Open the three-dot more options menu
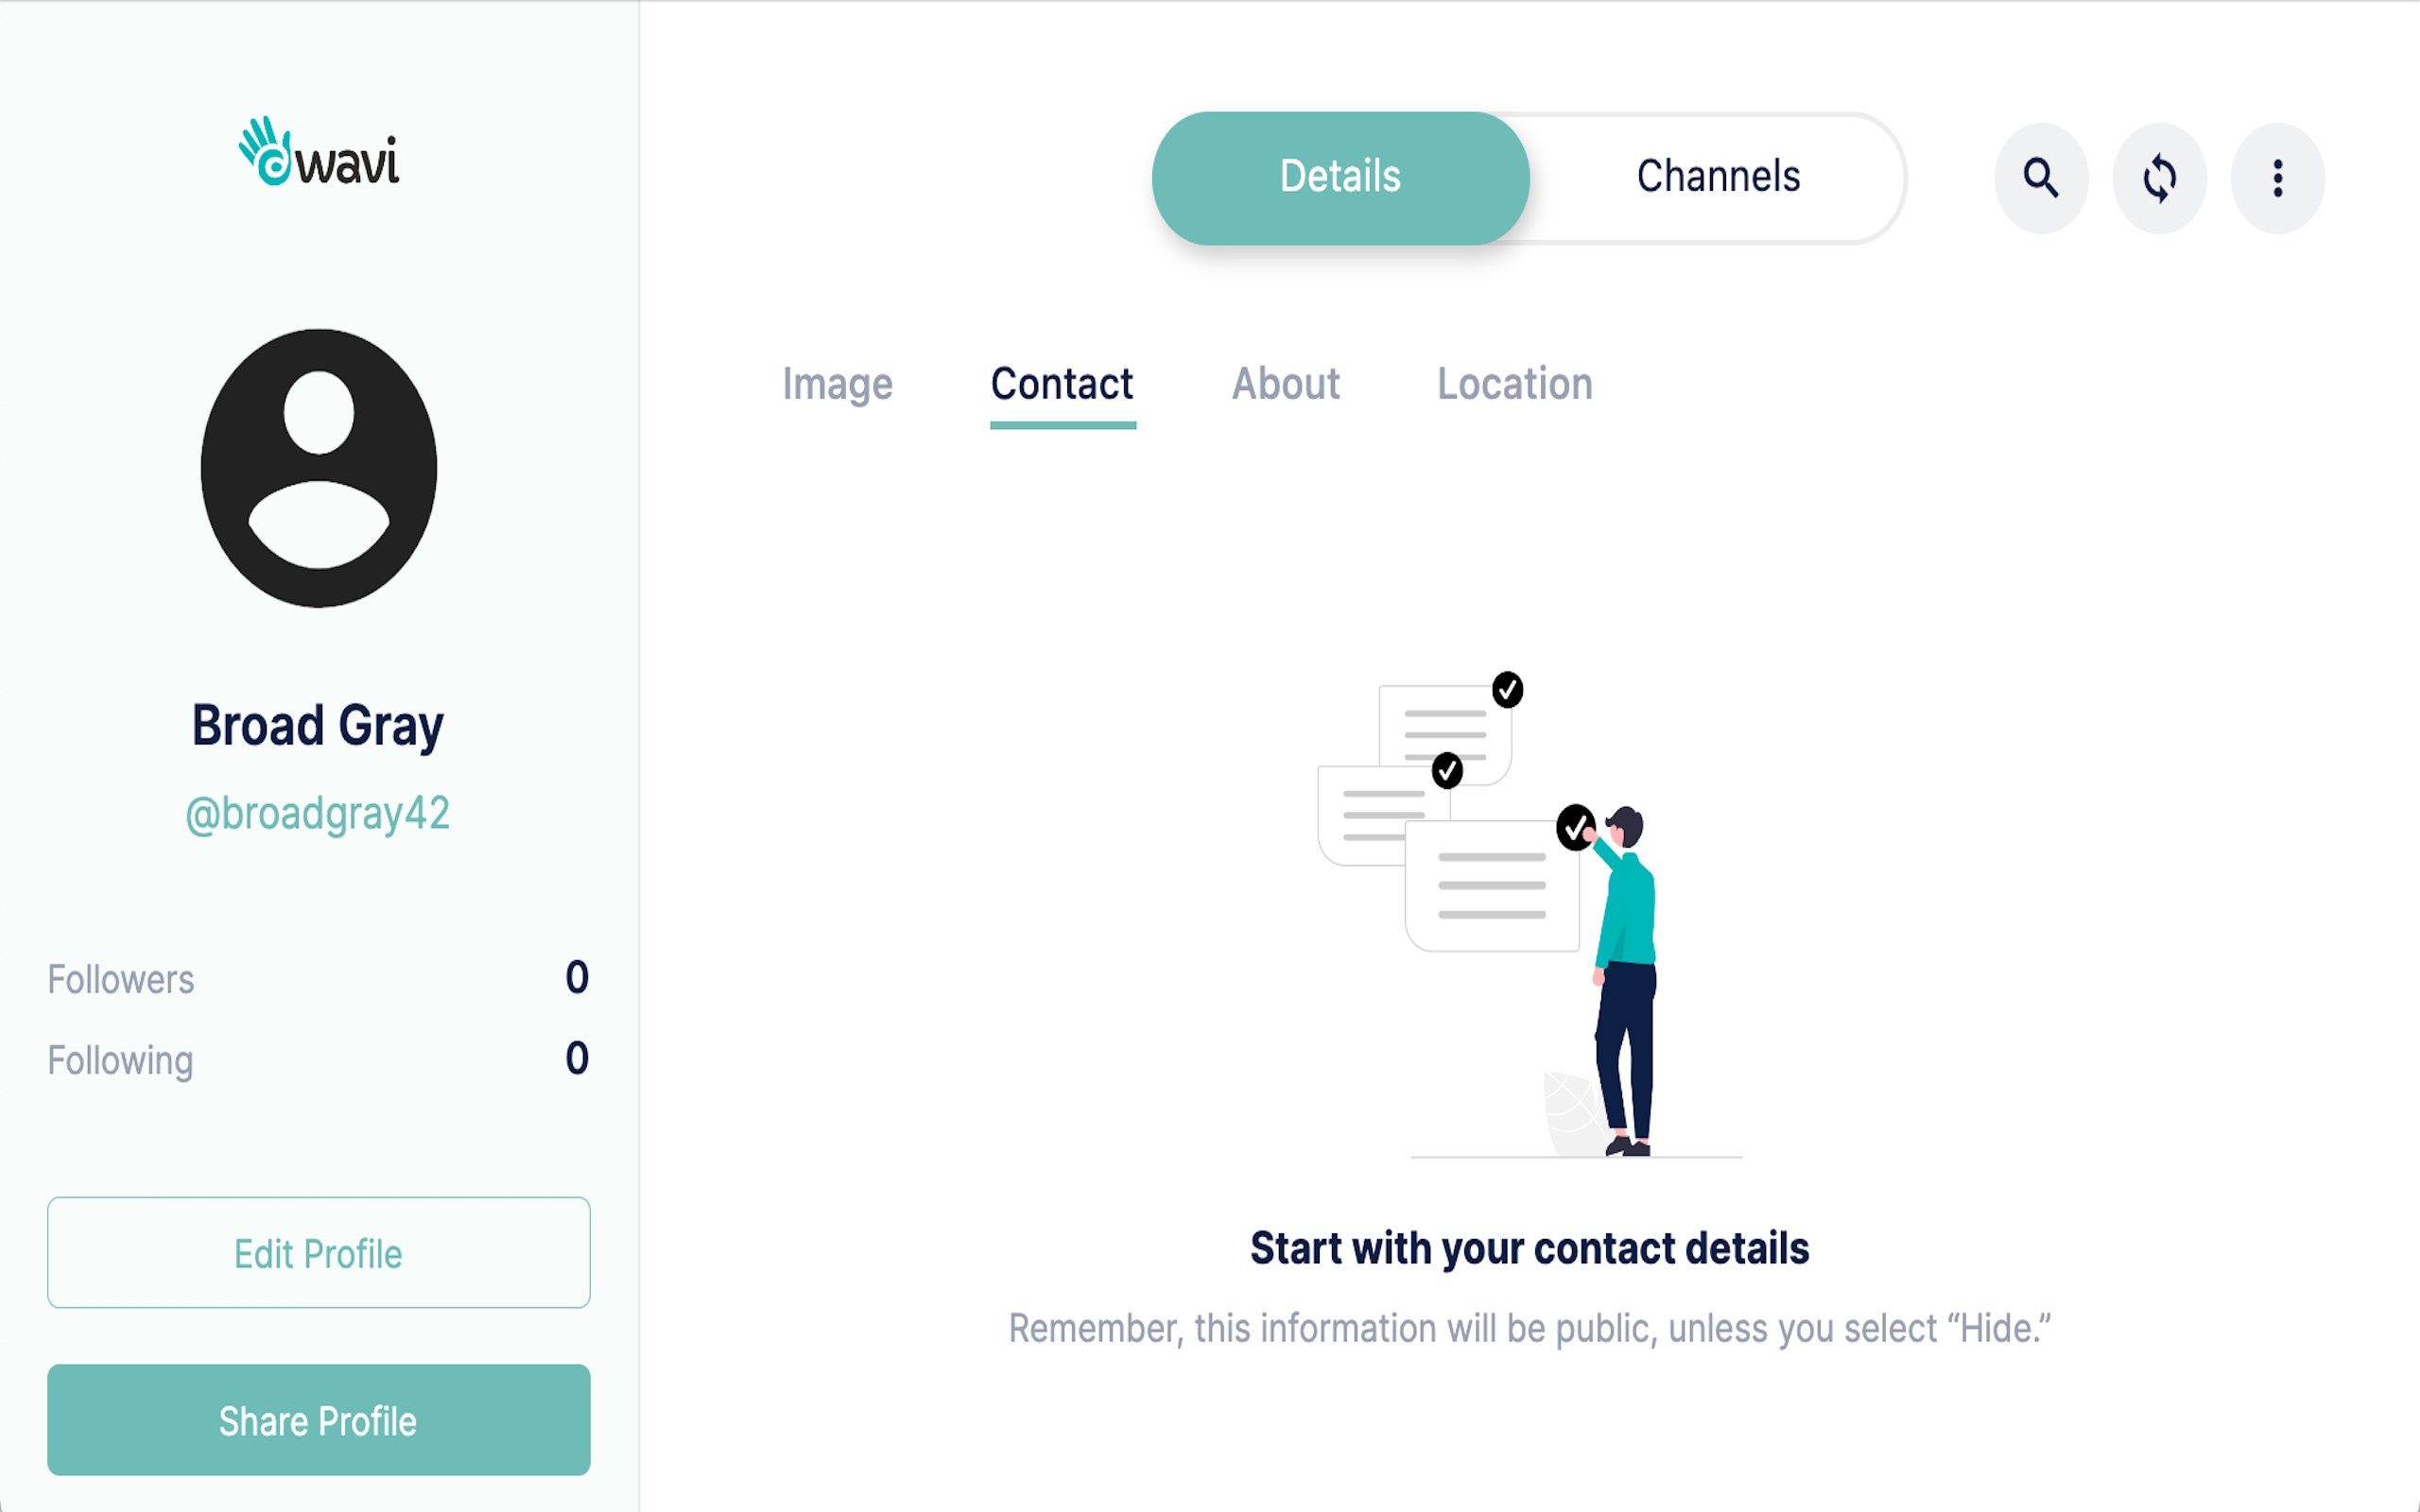Viewport: 2420px width, 1512px height. pyautogui.click(x=2277, y=178)
